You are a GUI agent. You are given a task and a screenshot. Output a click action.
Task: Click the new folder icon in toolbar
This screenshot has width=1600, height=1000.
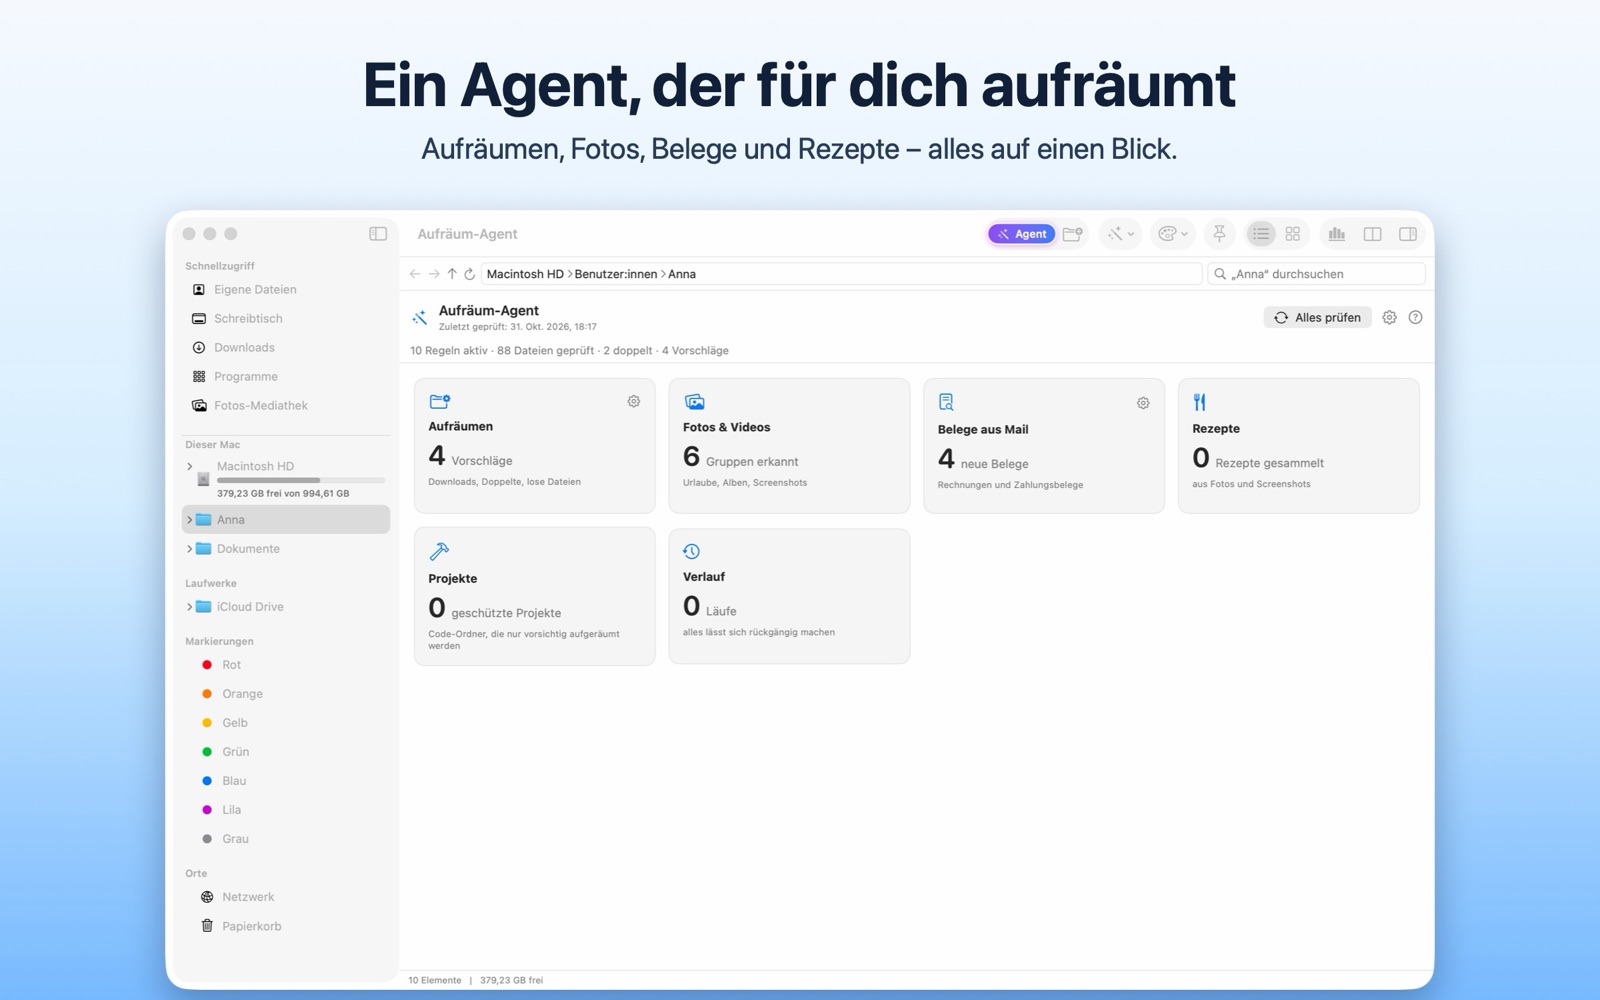click(1073, 234)
